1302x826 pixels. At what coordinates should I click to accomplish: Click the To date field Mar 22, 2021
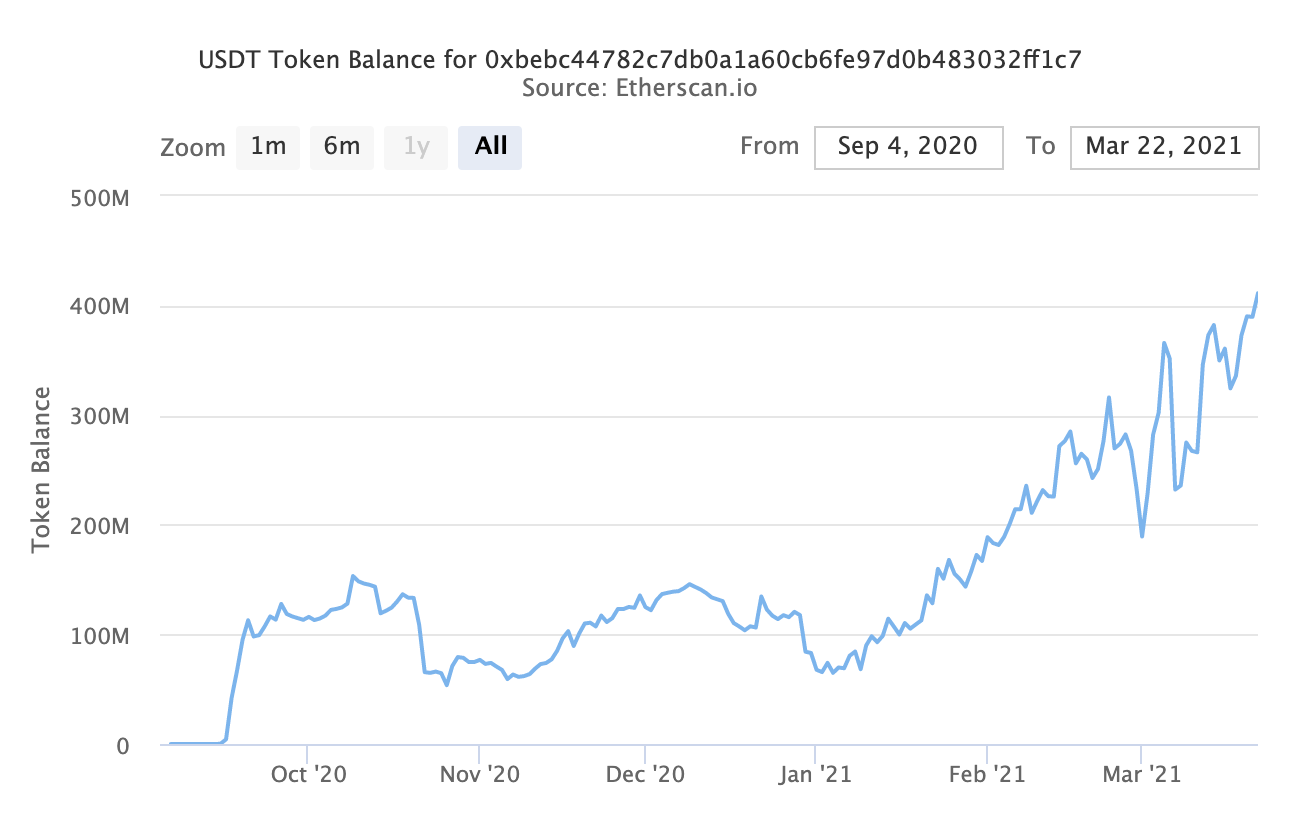coord(1163,147)
